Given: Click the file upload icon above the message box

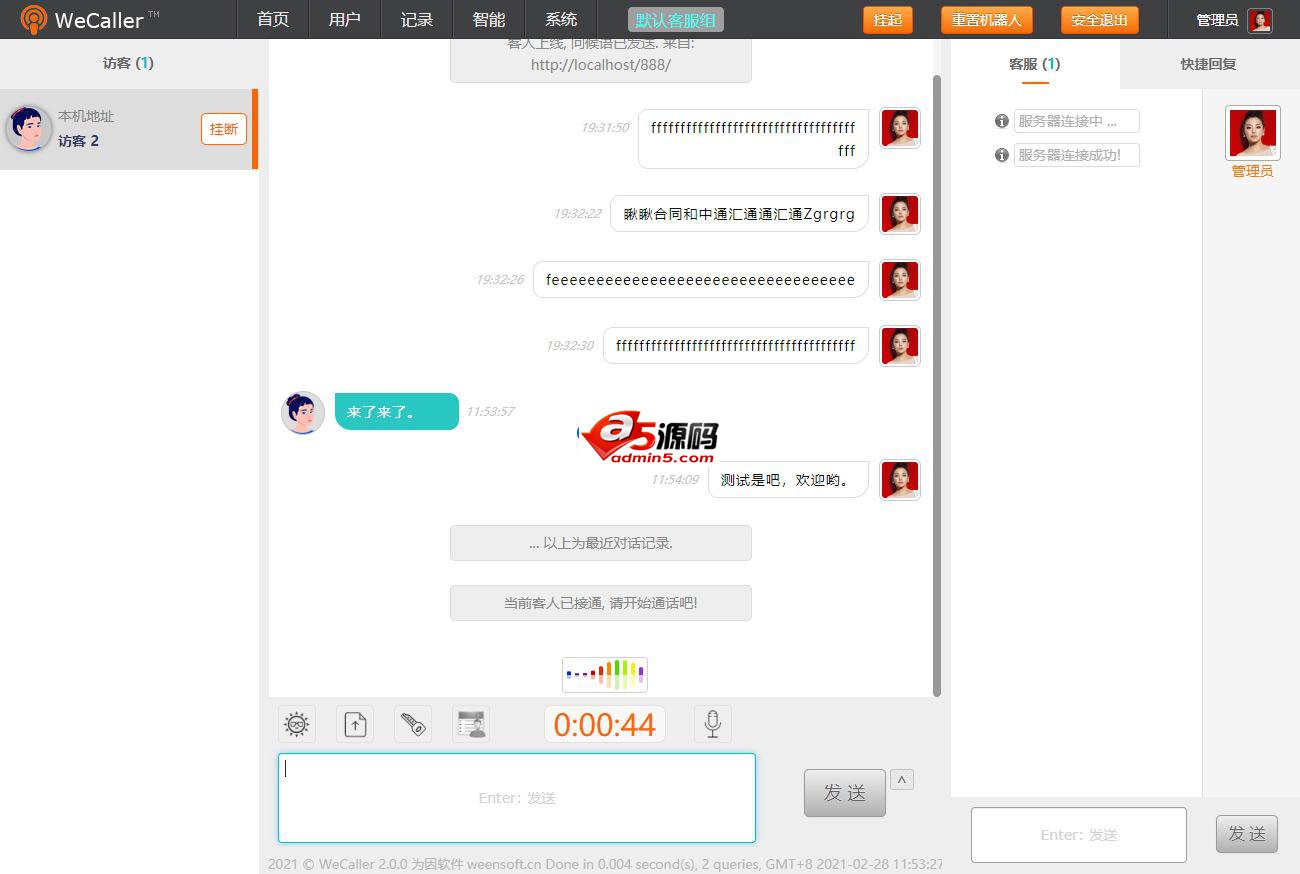Looking at the screenshot, I should pyautogui.click(x=354, y=723).
